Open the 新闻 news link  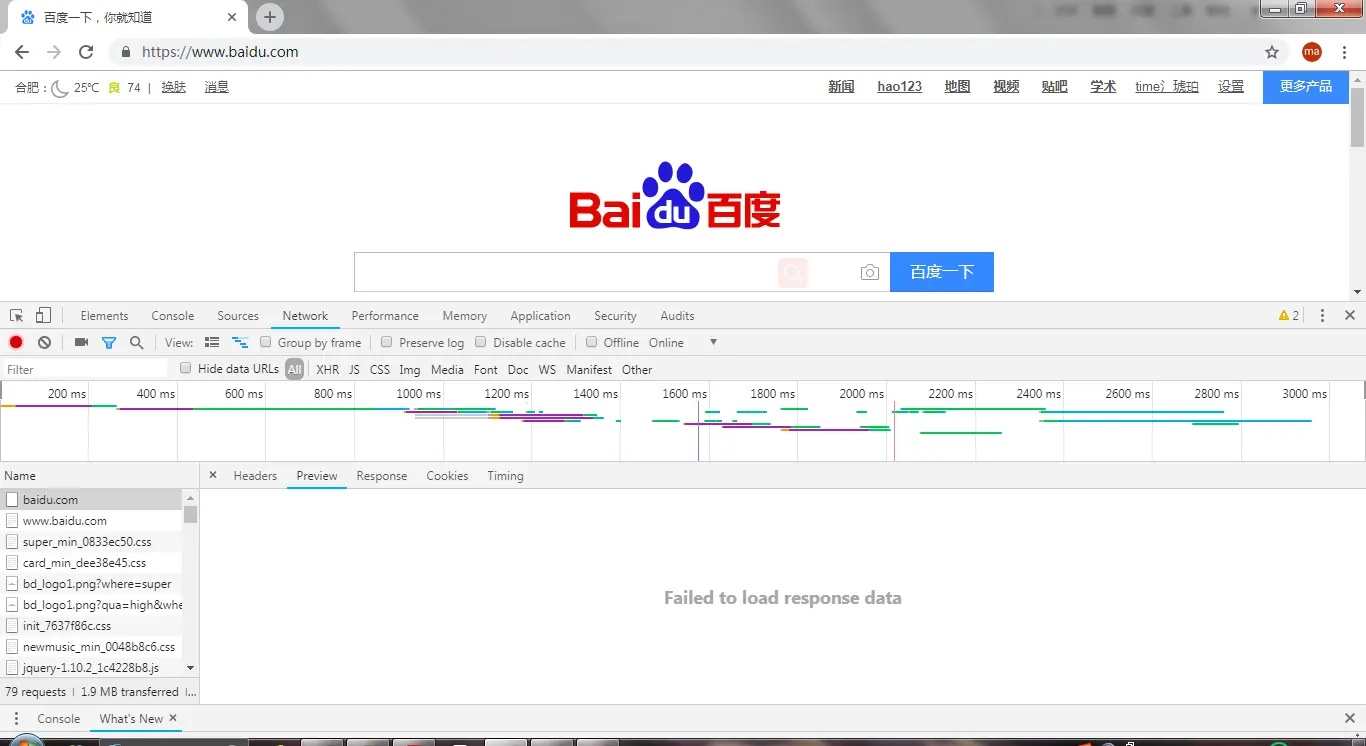pyautogui.click(x=841, y=87)
